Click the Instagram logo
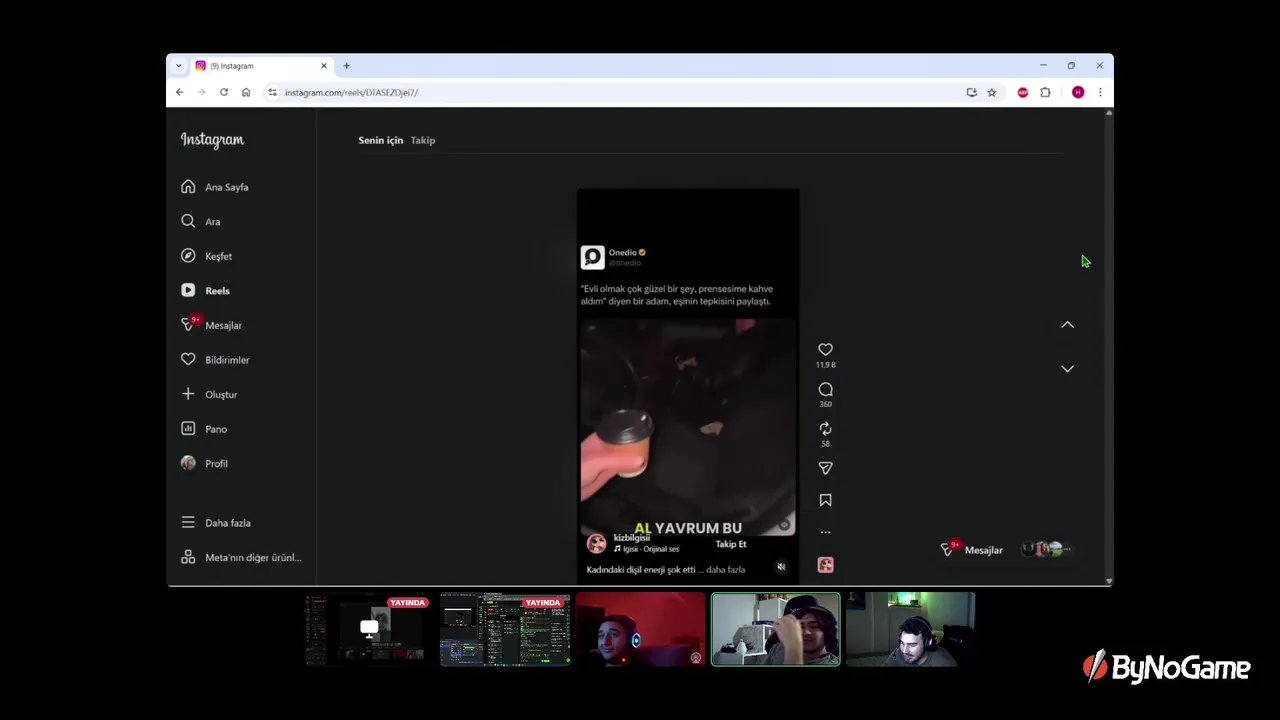The width and height of the screenshot is (1280, 720). point(212,140)
